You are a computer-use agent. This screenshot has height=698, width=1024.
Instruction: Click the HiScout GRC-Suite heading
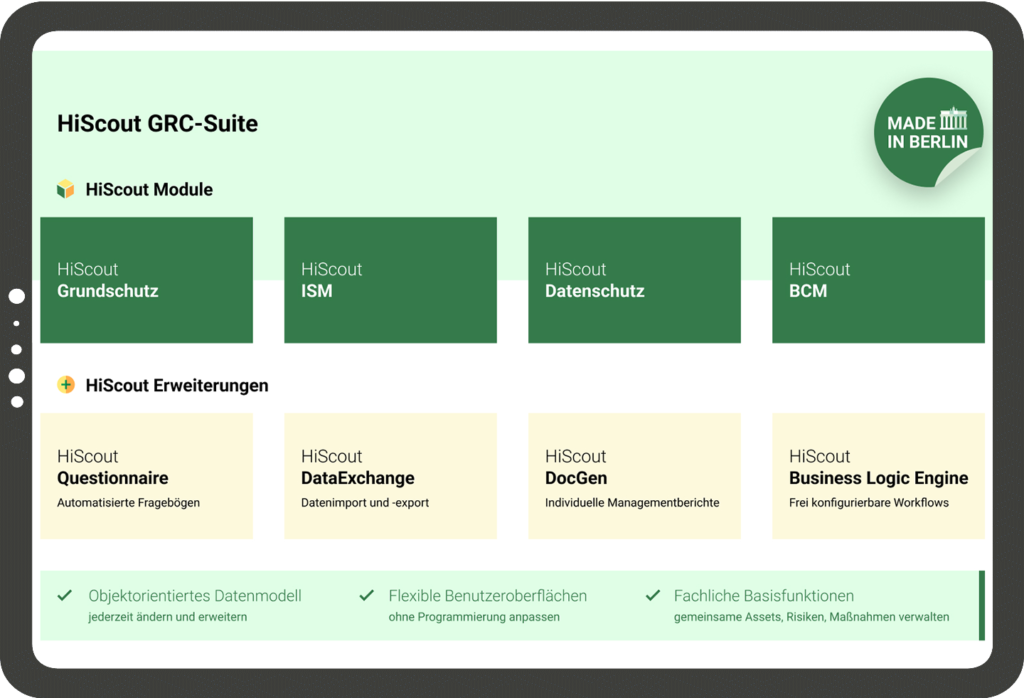pos(157,123)
